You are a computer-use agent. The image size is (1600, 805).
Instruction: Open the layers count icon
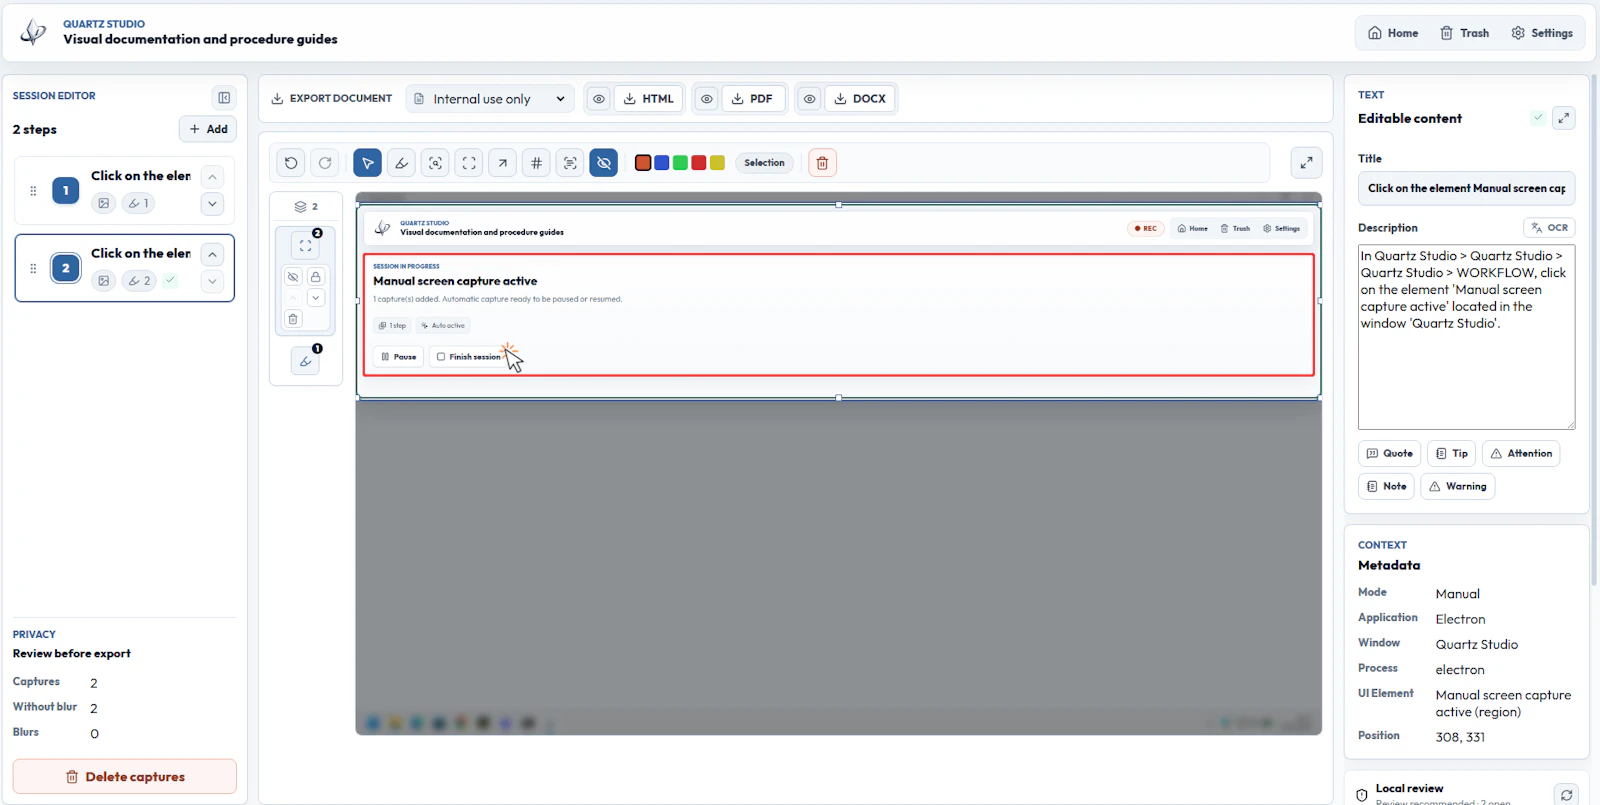coord(306,207)
